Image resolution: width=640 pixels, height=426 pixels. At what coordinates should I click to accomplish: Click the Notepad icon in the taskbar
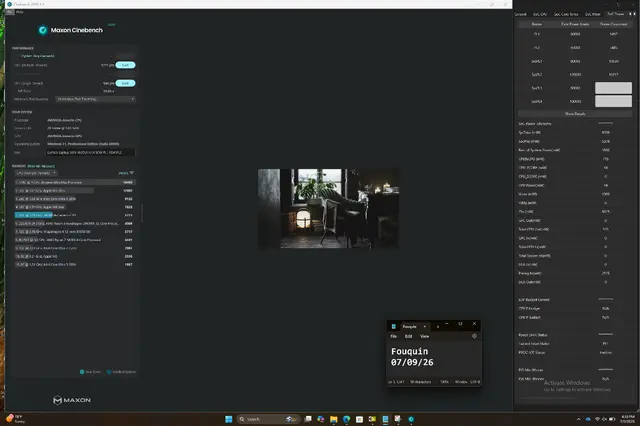point(385,419)
